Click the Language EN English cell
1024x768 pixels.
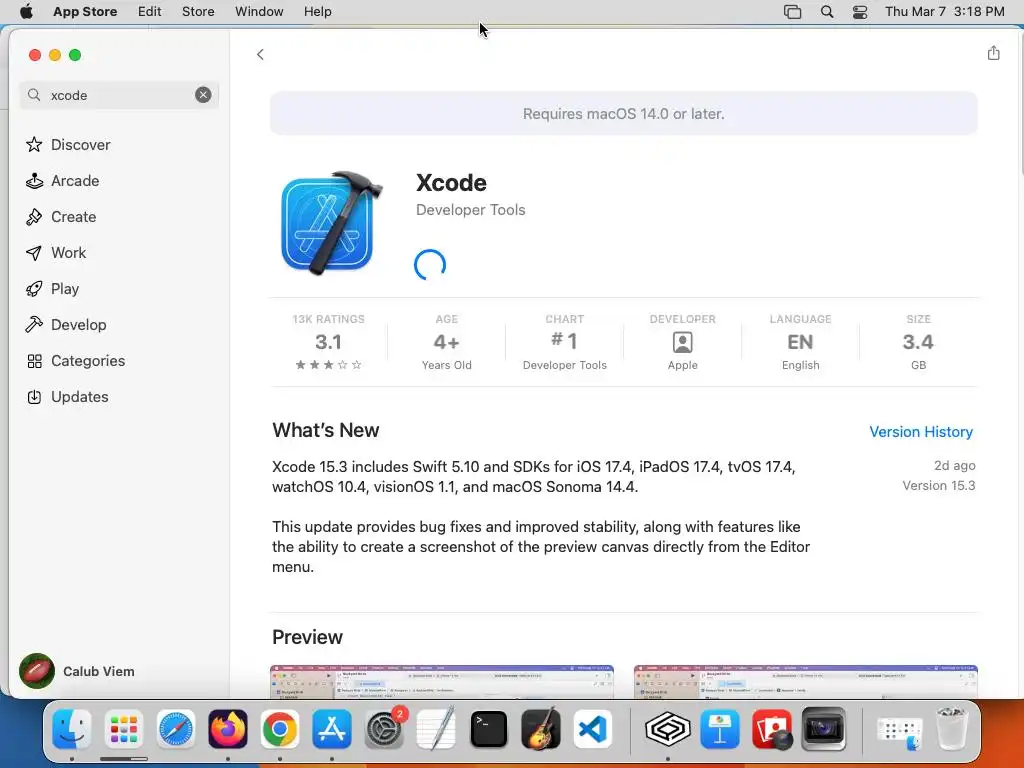(801, 342)
